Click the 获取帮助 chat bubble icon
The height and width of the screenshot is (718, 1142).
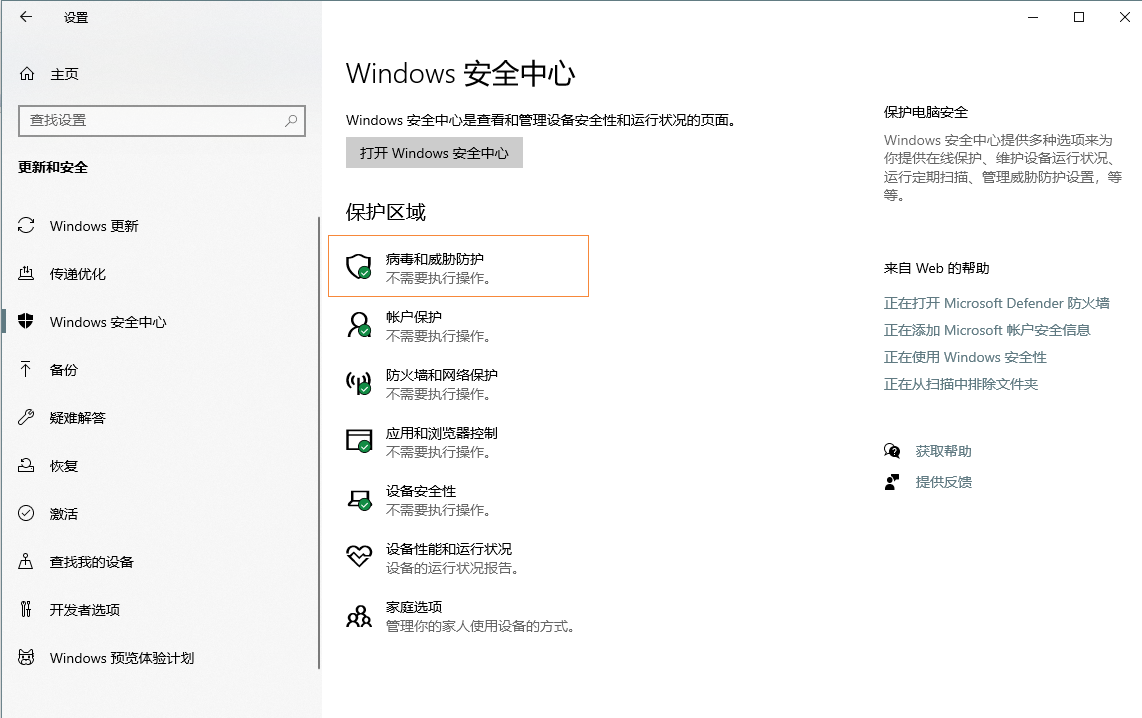[892, 451]
